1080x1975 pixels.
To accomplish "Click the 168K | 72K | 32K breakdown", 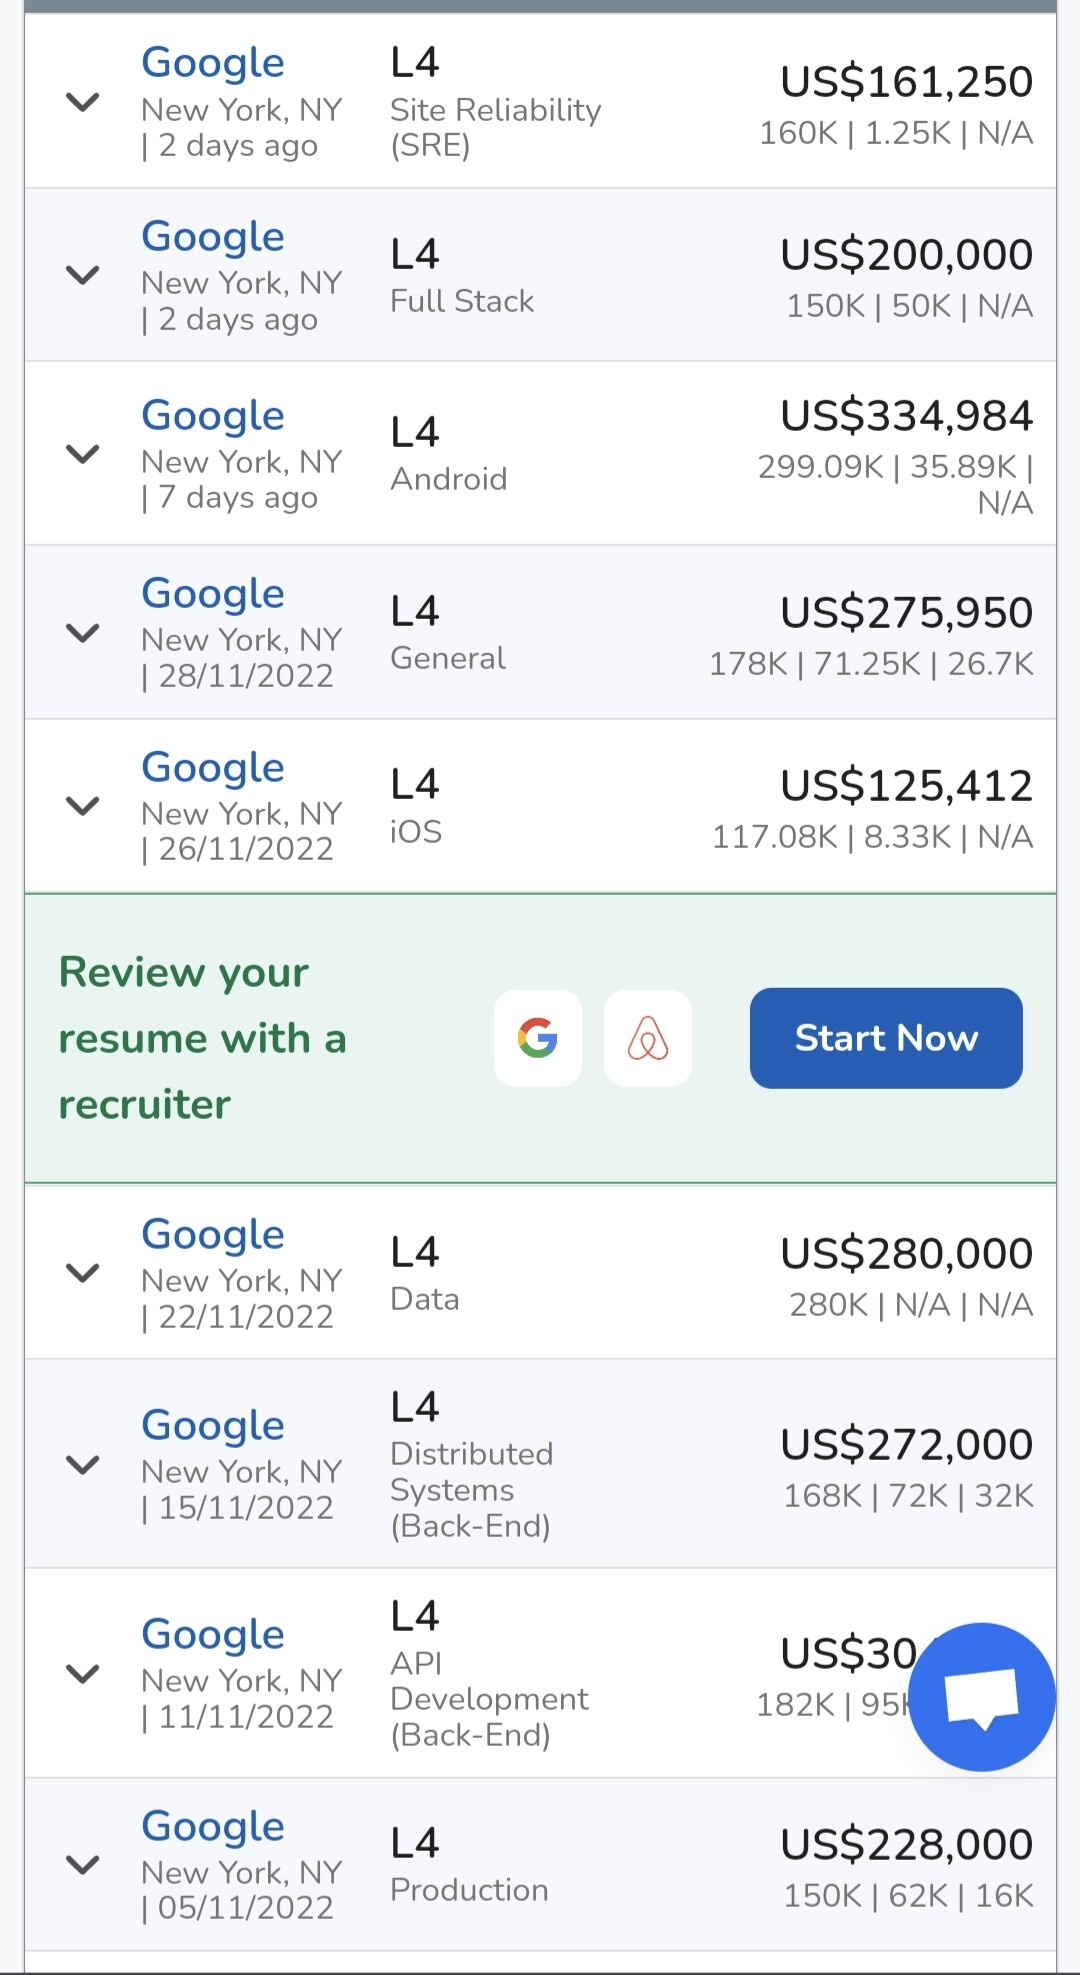I will click(x=908, y=1496).
